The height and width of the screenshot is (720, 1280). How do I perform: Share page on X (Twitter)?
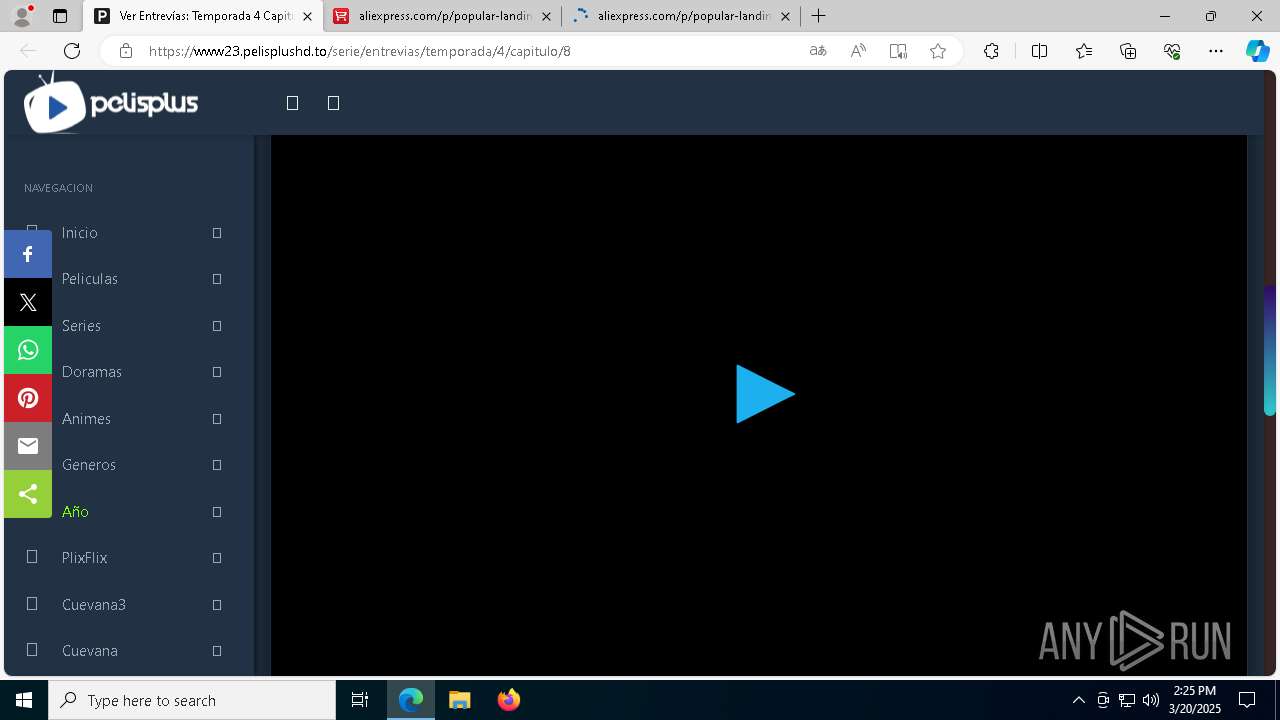point(28,302)
